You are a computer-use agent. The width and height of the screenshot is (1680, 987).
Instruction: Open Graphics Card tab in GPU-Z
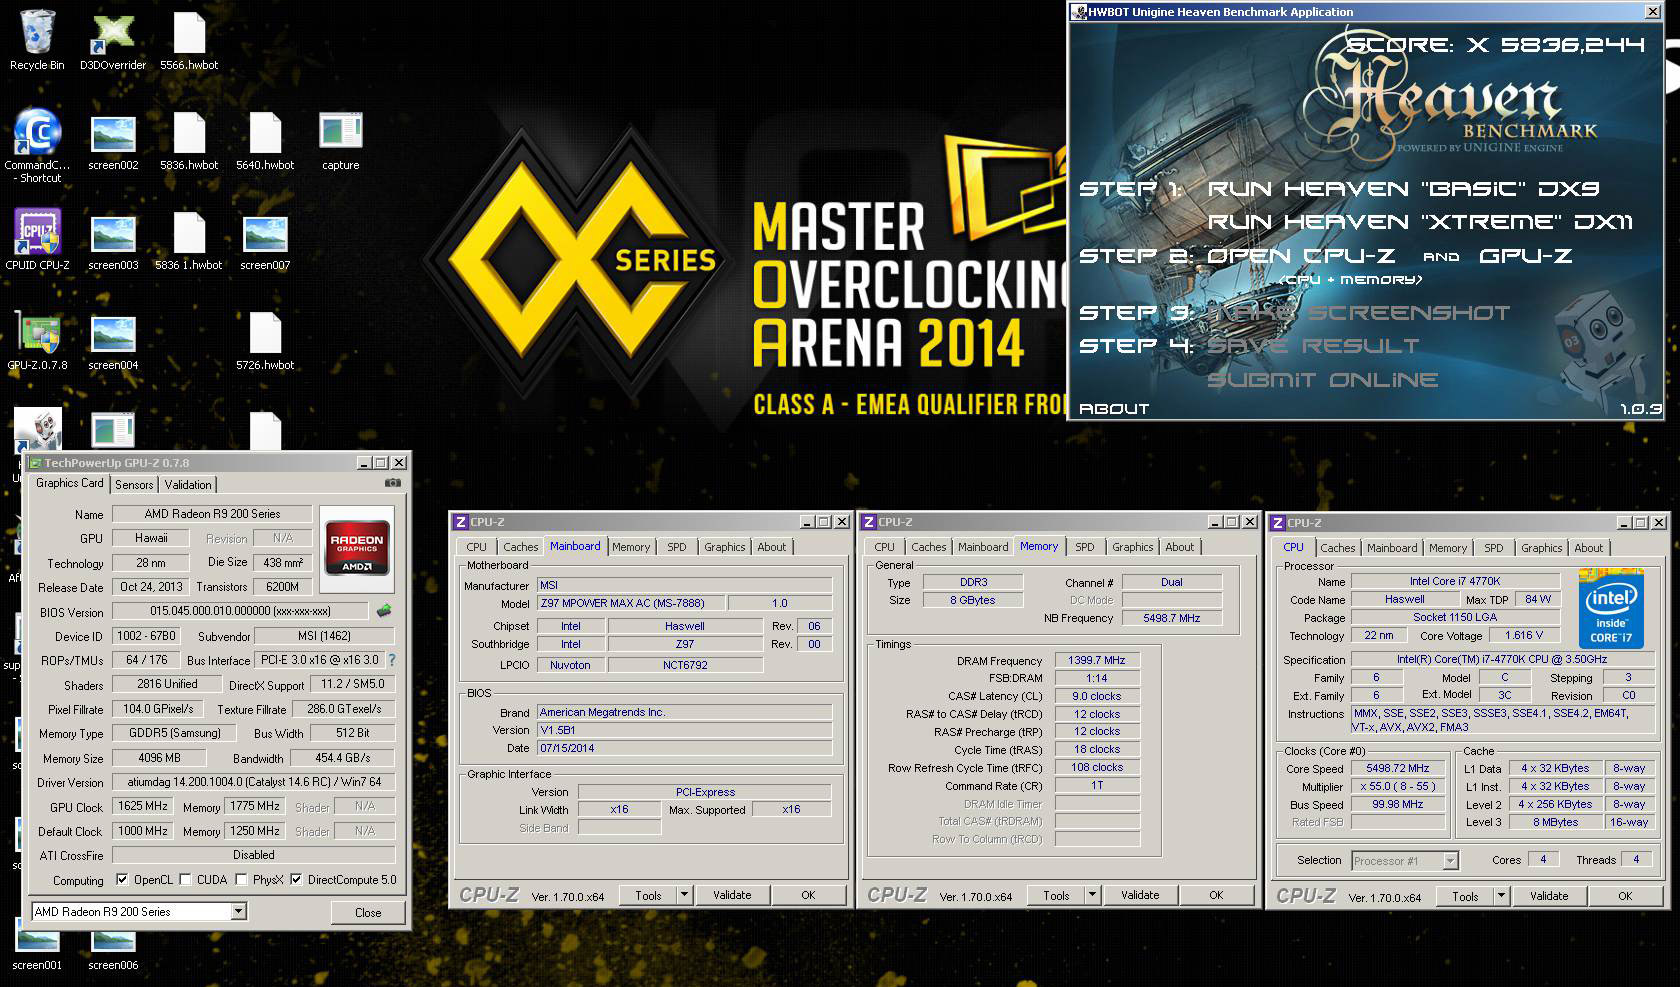70,483
